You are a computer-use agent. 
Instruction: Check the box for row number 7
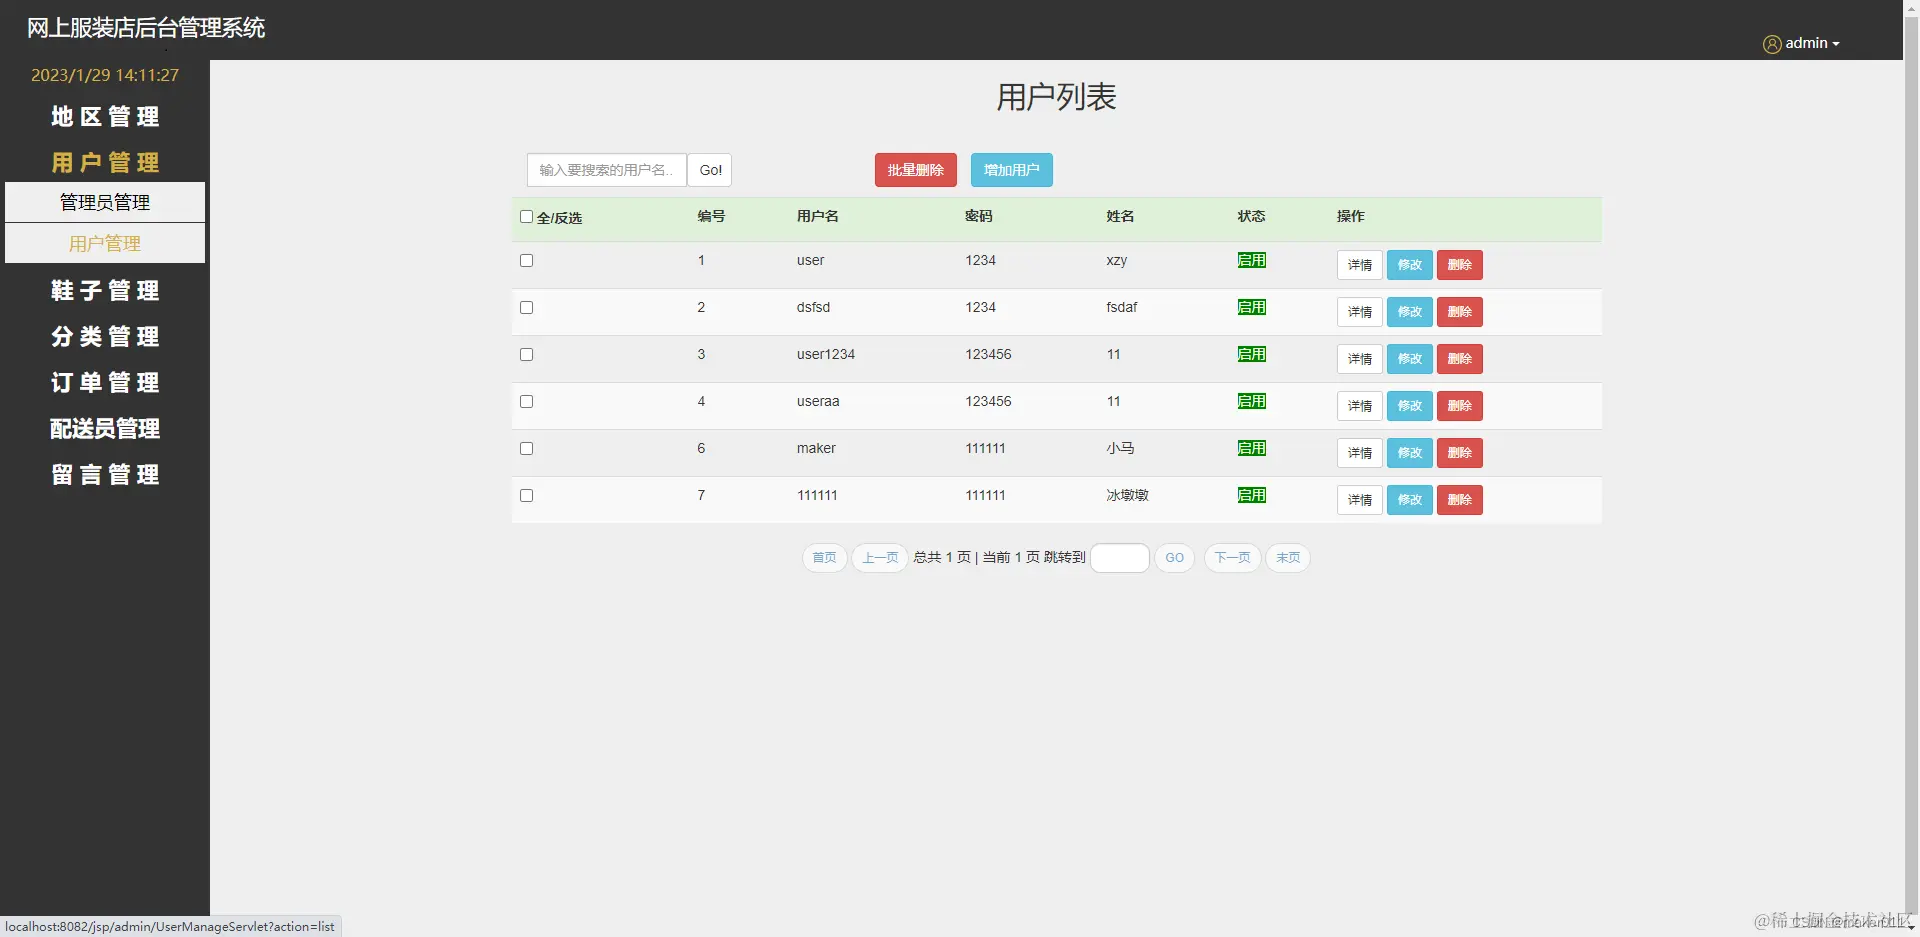click(x=526, y=495)
